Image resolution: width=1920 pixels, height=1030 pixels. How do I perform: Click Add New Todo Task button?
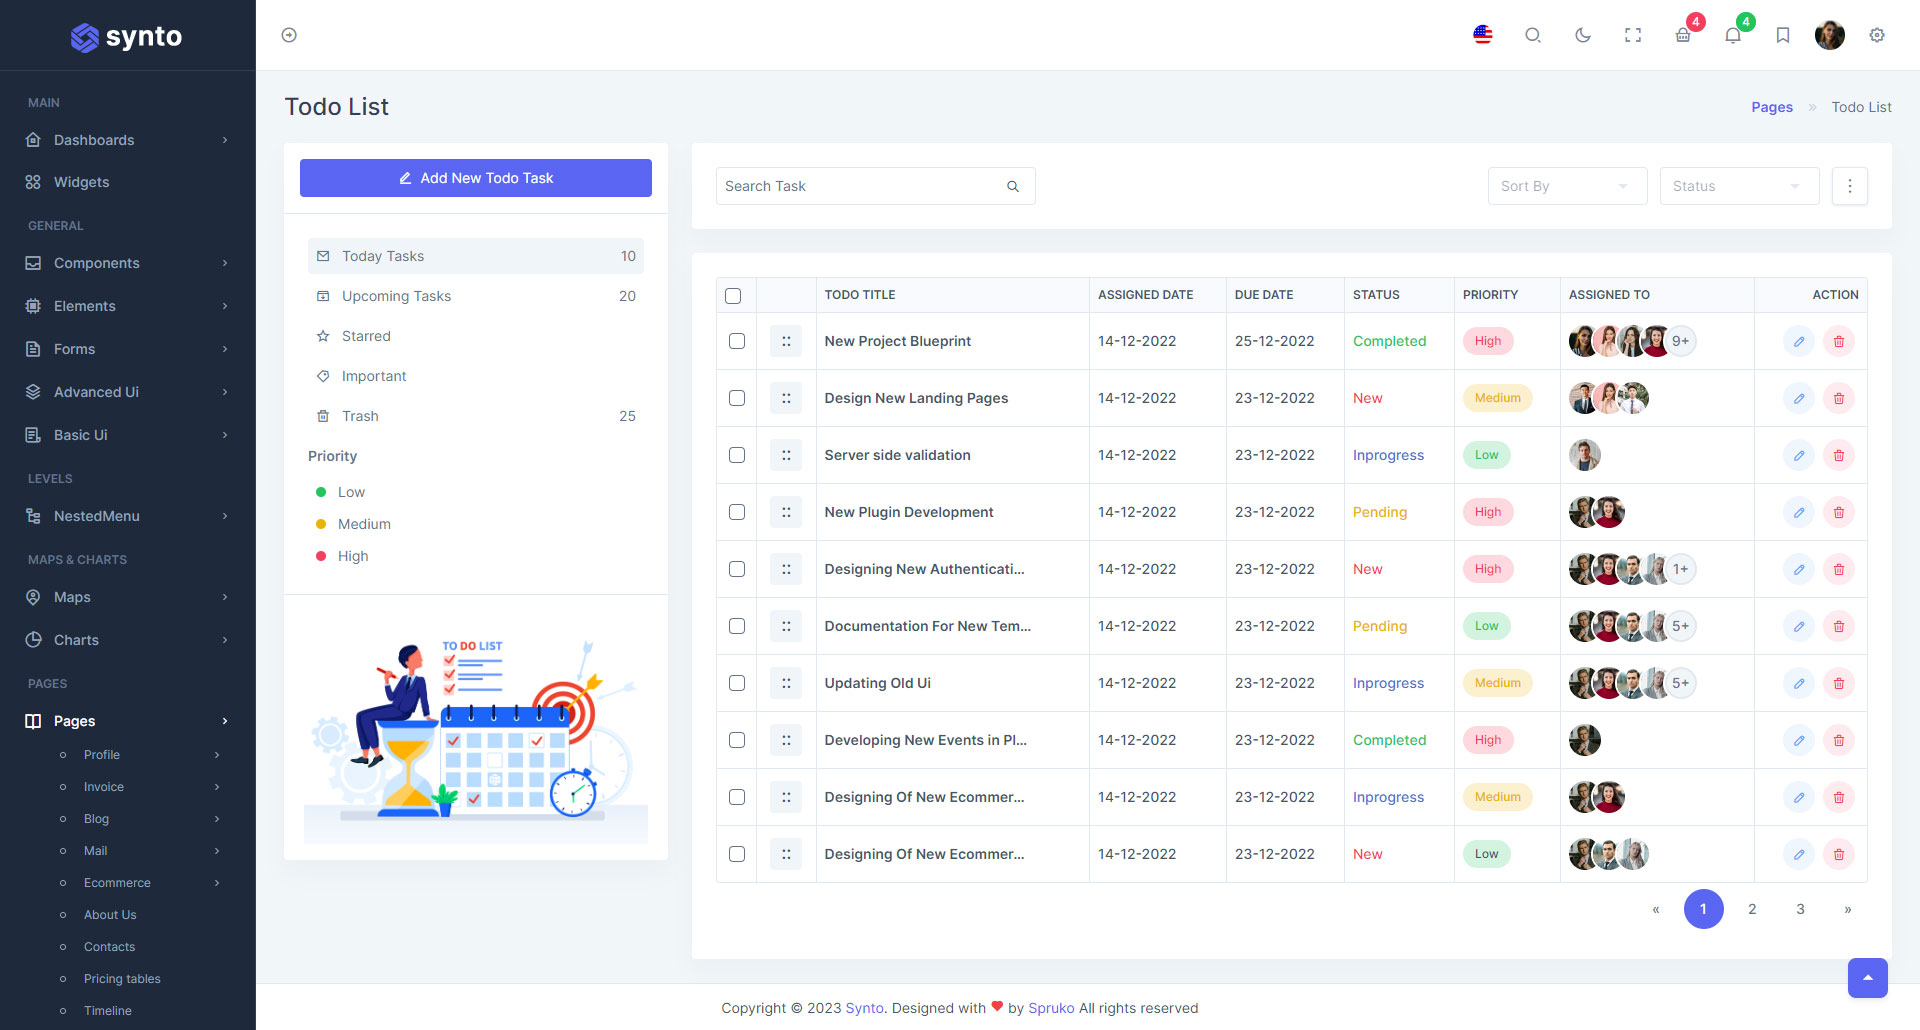point(476,178)
